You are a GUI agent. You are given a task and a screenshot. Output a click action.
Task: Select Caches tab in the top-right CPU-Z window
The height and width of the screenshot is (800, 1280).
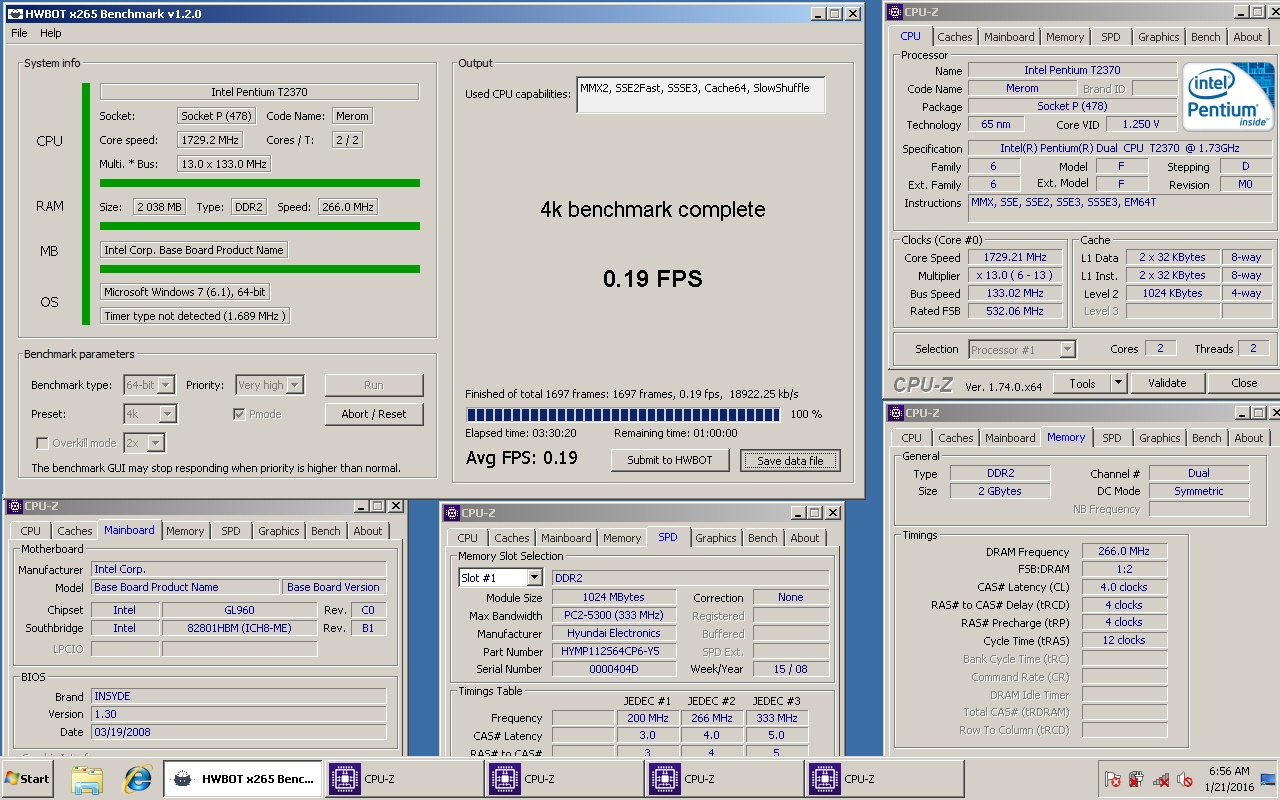954,37
